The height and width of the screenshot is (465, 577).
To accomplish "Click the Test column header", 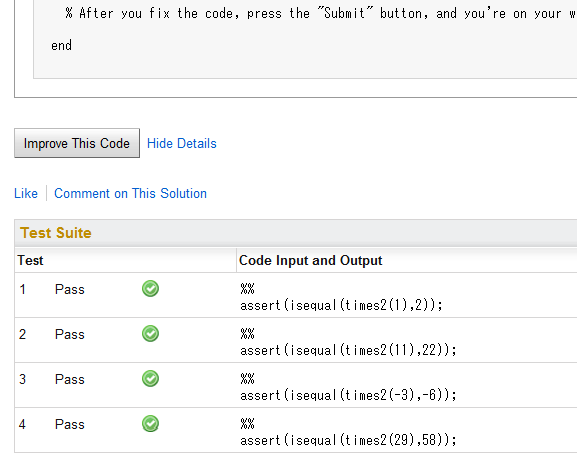I will (x=30, y=260).
